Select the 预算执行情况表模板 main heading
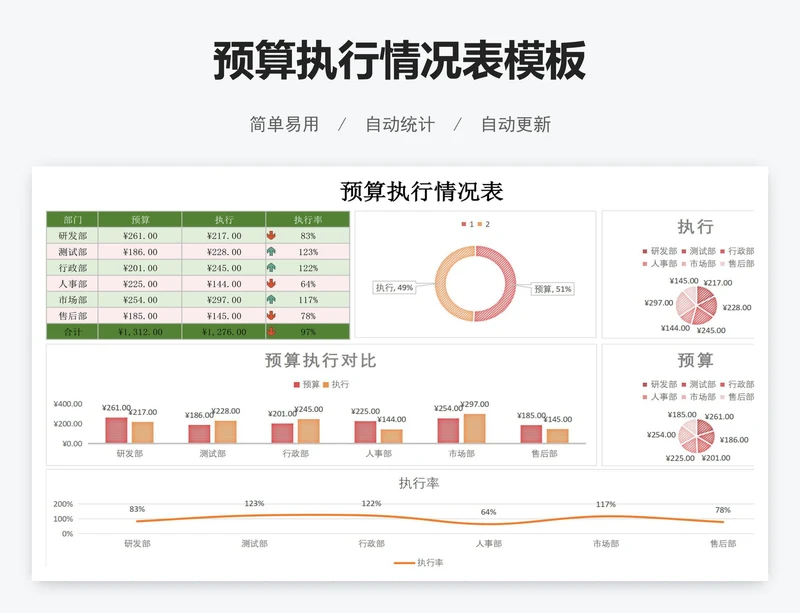This screenshot has height=613, width=800. click(x=399, y=60)
